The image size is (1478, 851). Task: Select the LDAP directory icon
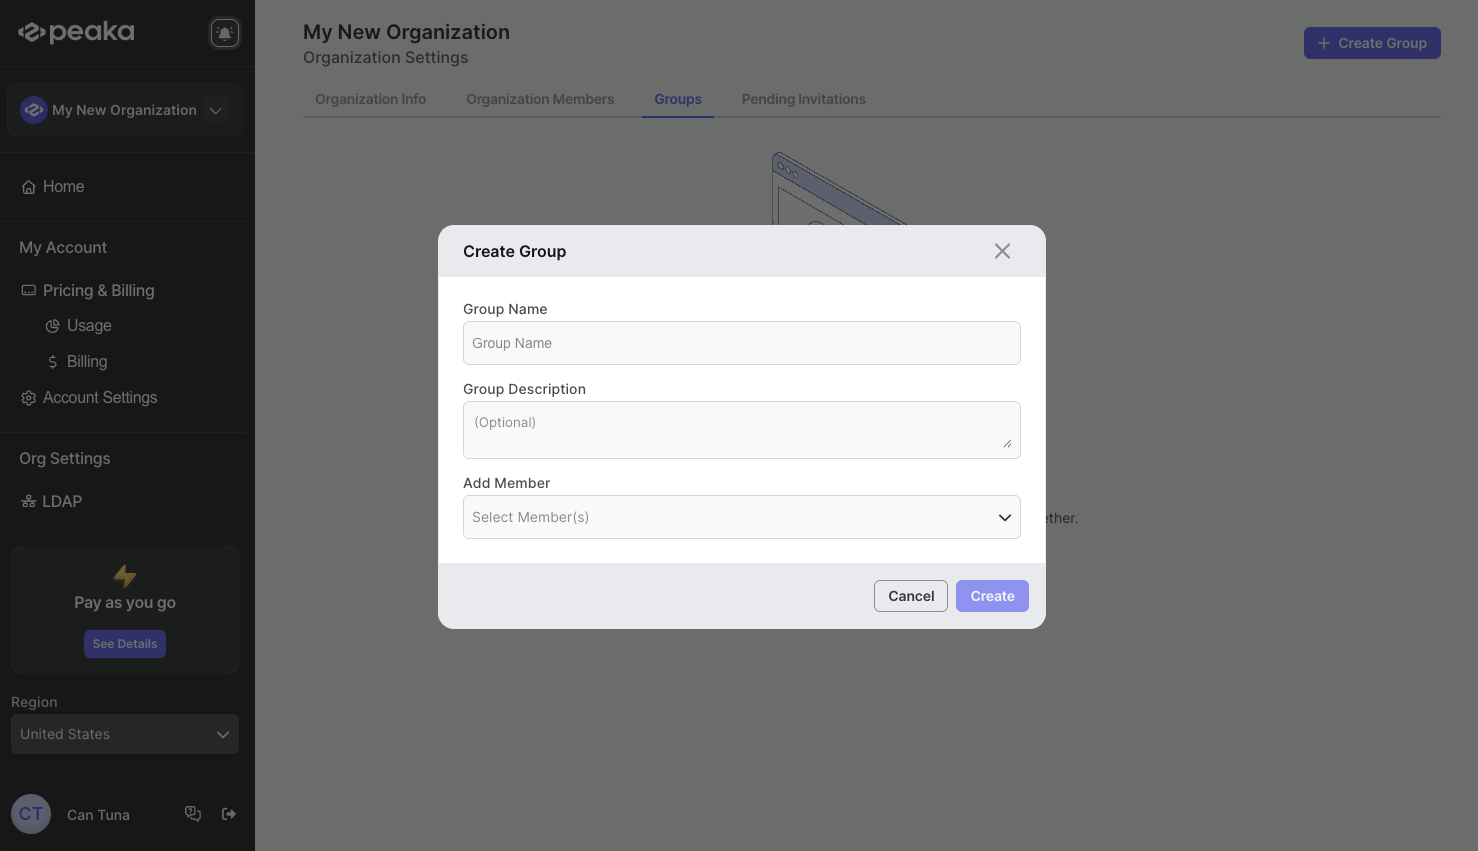[x=27, y=501]
